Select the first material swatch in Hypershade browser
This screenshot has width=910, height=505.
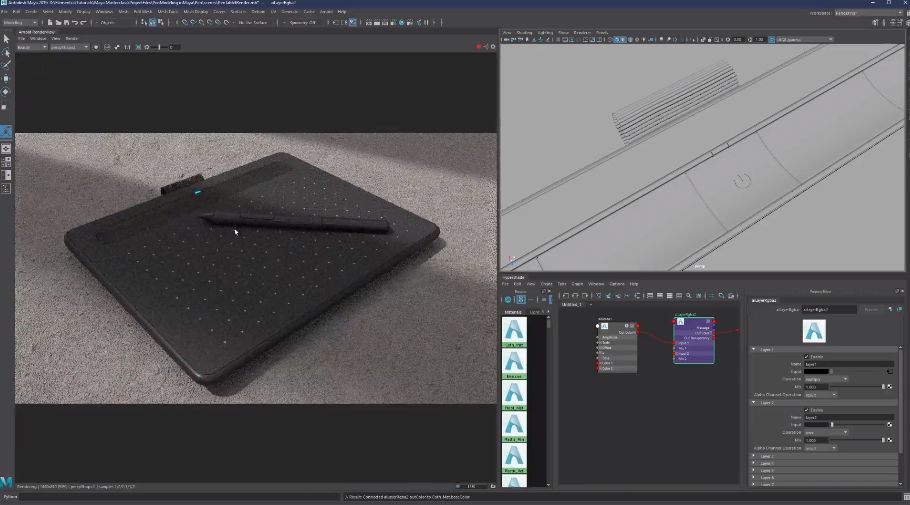[514, 332]
